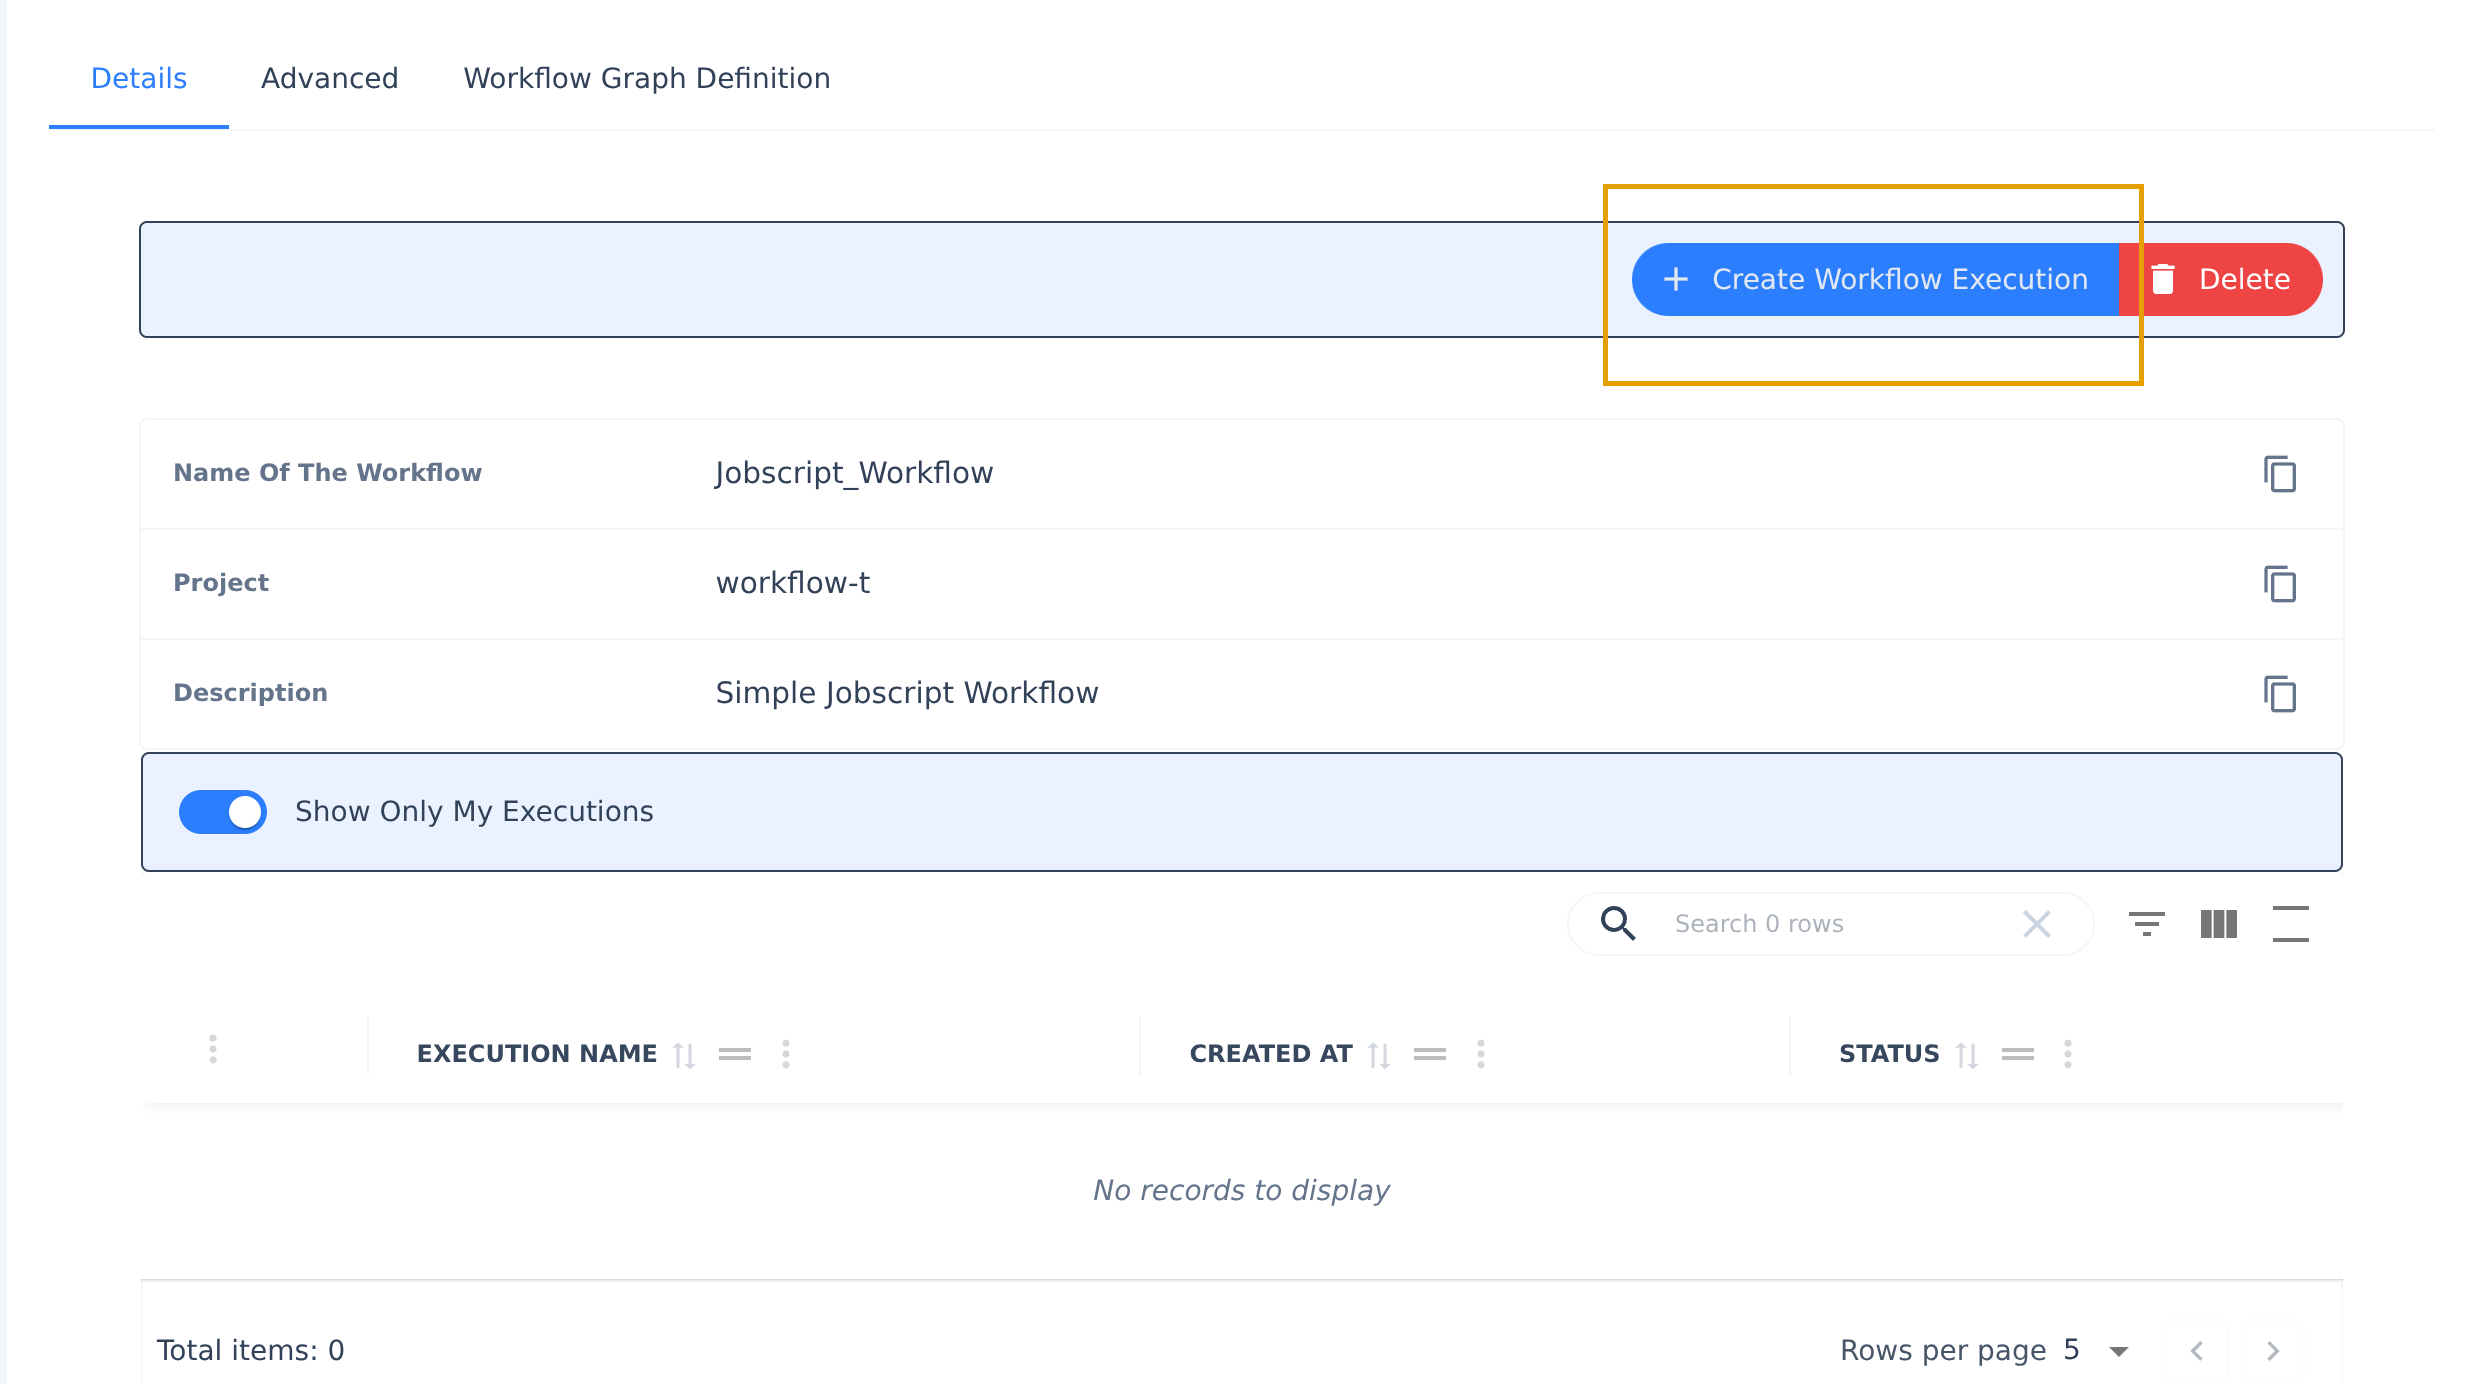Viewport: 2472px width, 1384px height.
Task: Copy the Description value
Action: tap(2280, 694)
